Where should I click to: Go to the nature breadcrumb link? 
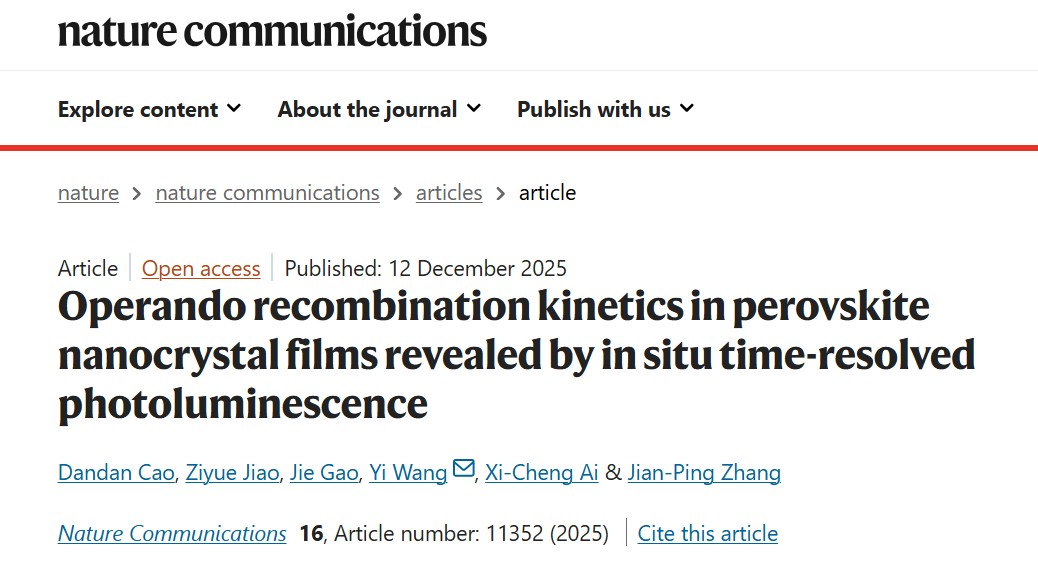pos(88,193)
